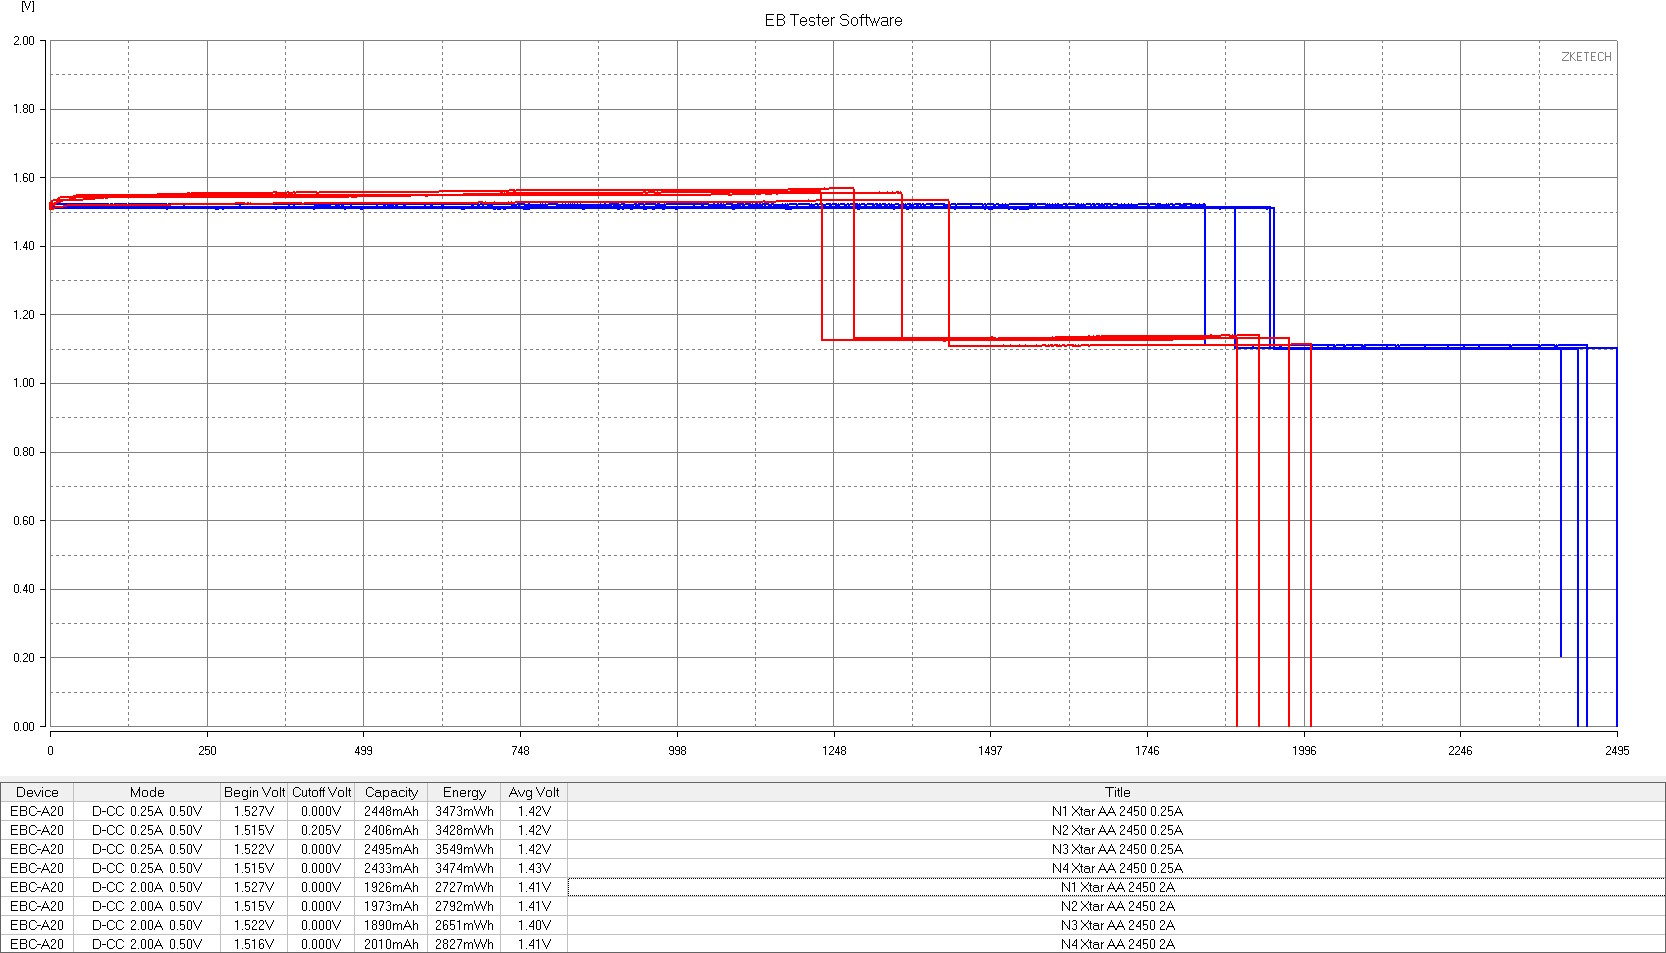Click the Cutoff Volt column header
The width and height of the screenshot is (1666, 953).
(x=321, y=792)
